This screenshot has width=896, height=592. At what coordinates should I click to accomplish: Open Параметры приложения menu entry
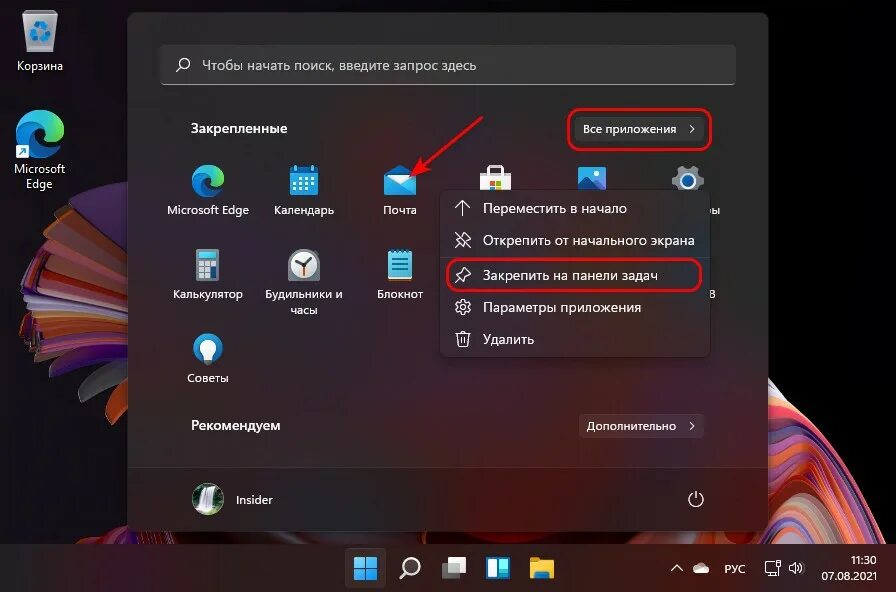[575, 307]
